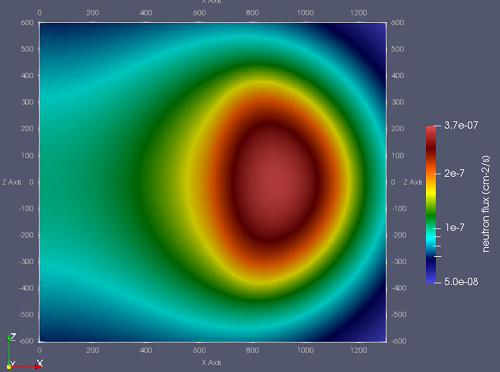Viewport: 500px width, 372px height.
Task: Click the "300" tick label on the right Z axis
Action: point(398,102)
